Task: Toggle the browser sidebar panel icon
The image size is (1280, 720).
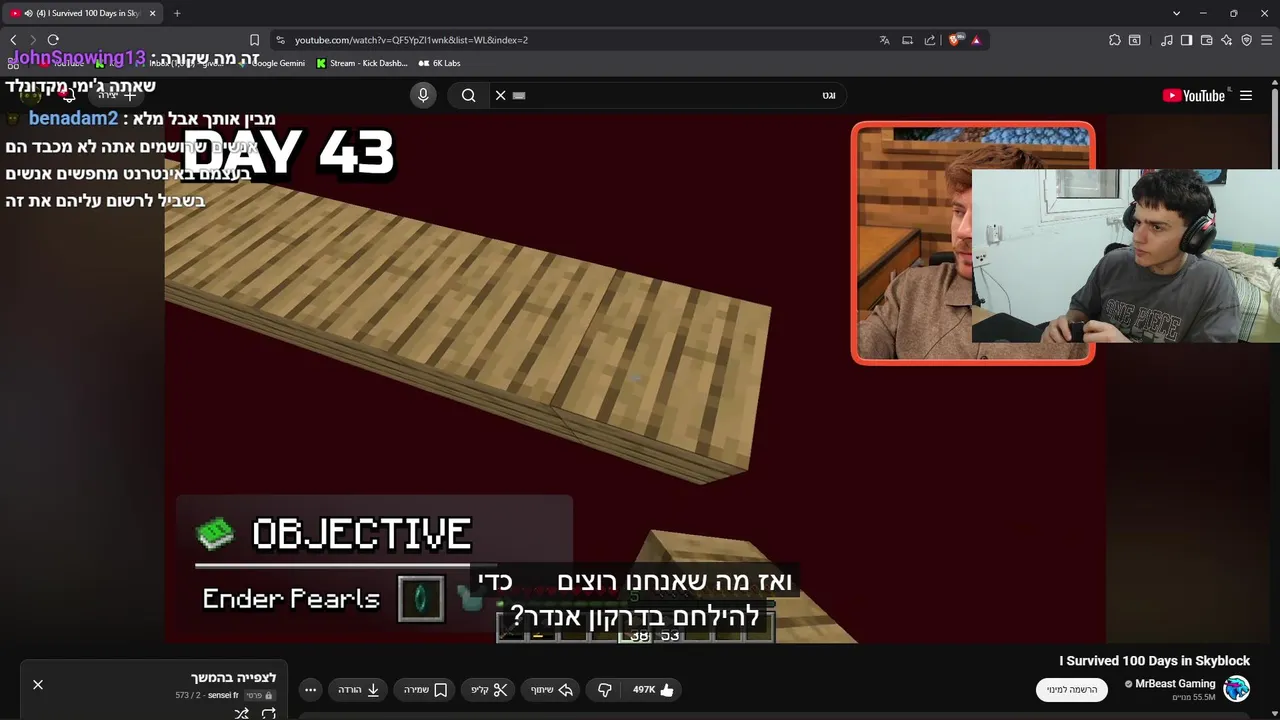Action: pos(1186,40)
